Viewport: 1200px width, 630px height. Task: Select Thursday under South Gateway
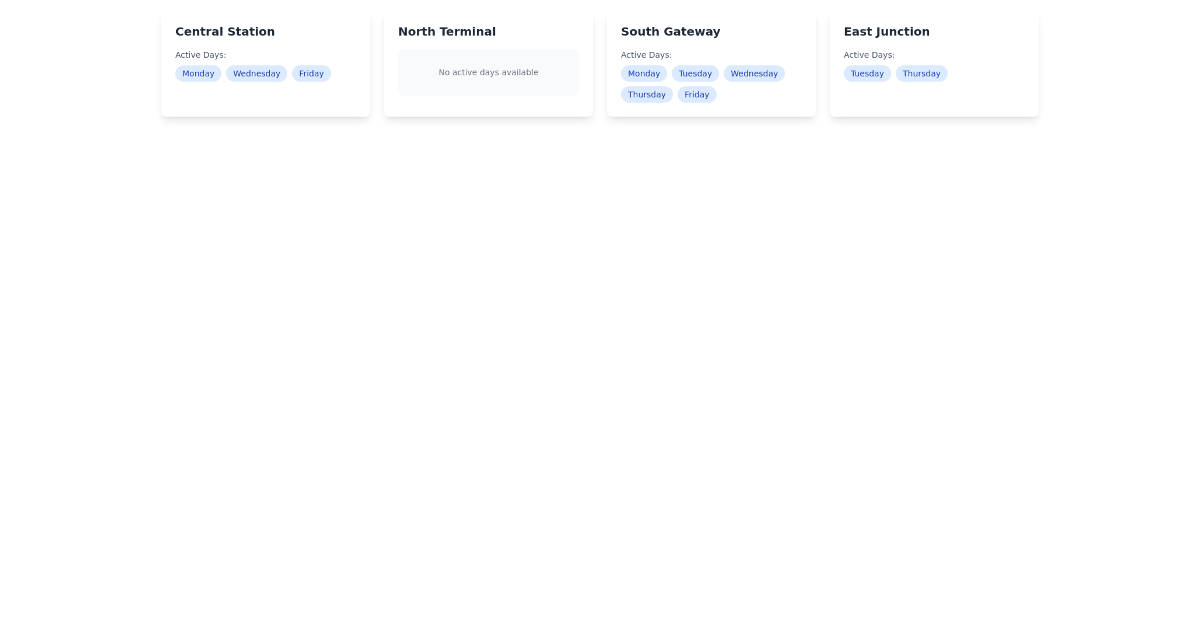[x=646, y=94]
